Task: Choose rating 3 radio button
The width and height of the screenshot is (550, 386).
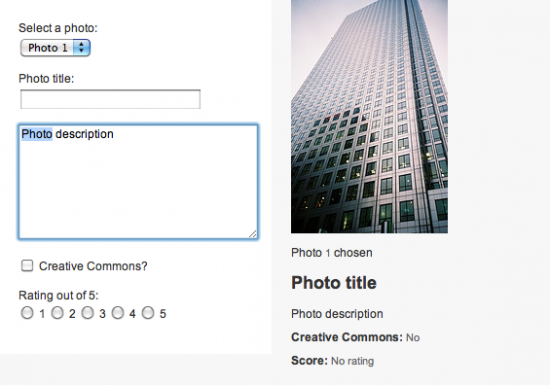Action: tap(88, 313)
